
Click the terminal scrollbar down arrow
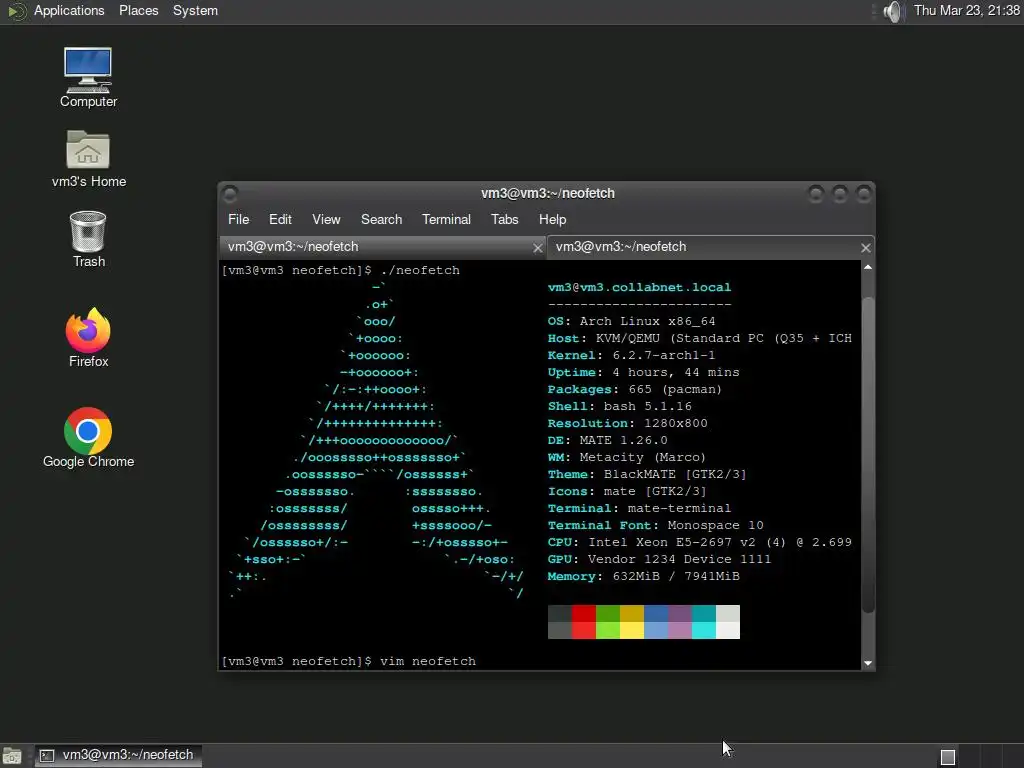[x=868, y=664]
